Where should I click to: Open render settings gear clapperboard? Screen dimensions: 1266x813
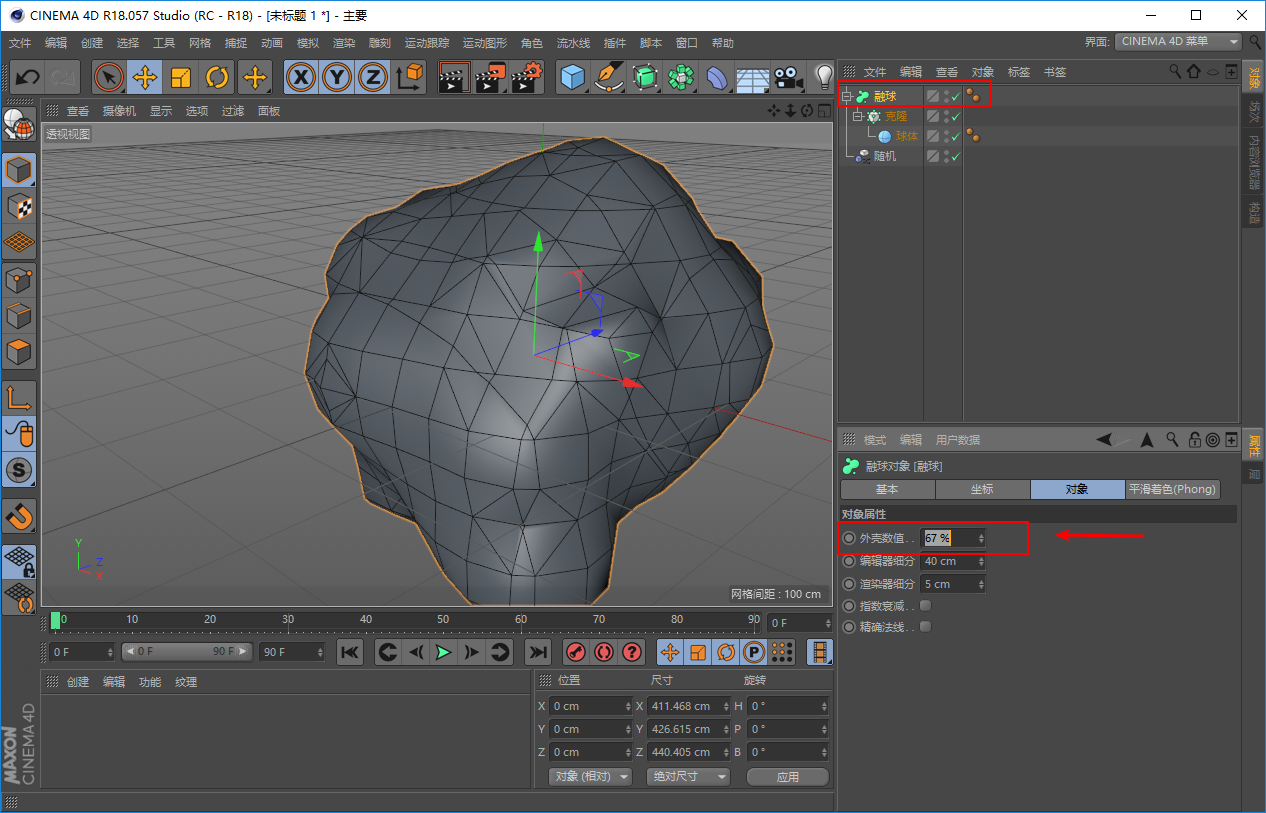pos(527,77)
